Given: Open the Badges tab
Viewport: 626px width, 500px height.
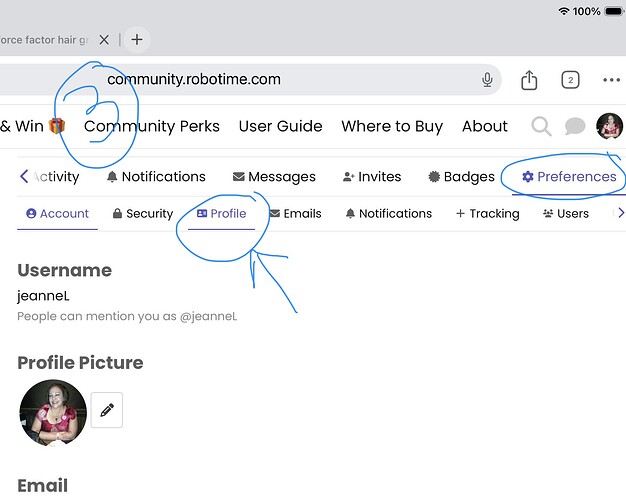Looking at the screenshot, I should (462, 177).
